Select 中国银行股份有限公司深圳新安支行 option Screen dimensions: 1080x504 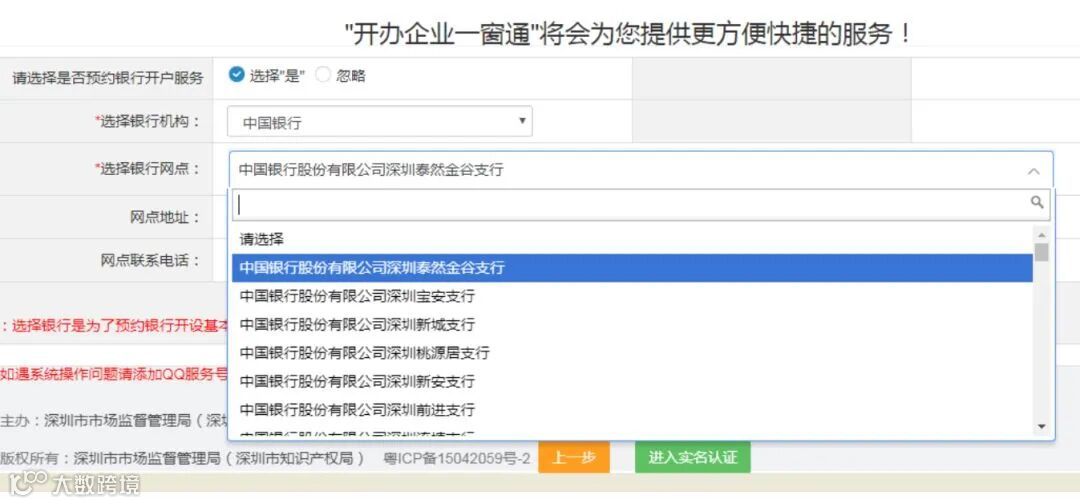(x=632, y=381)
